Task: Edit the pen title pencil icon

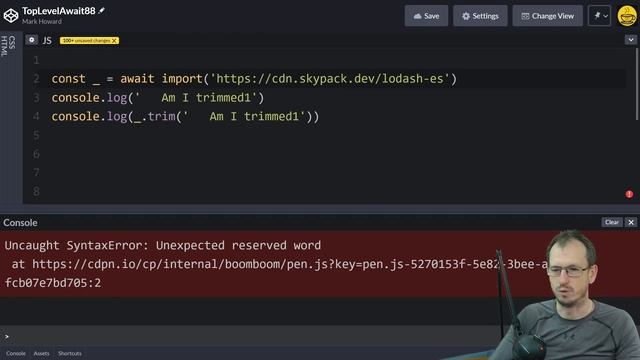Action: pyautogui.click(x=102, y=11)
